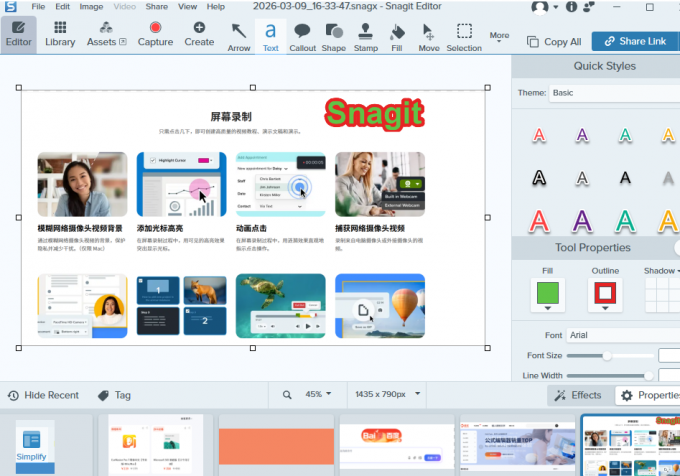Click the red Outline color swatch
Screen dimensions: 680x476
pyautogui.click(x=605, y=293)
